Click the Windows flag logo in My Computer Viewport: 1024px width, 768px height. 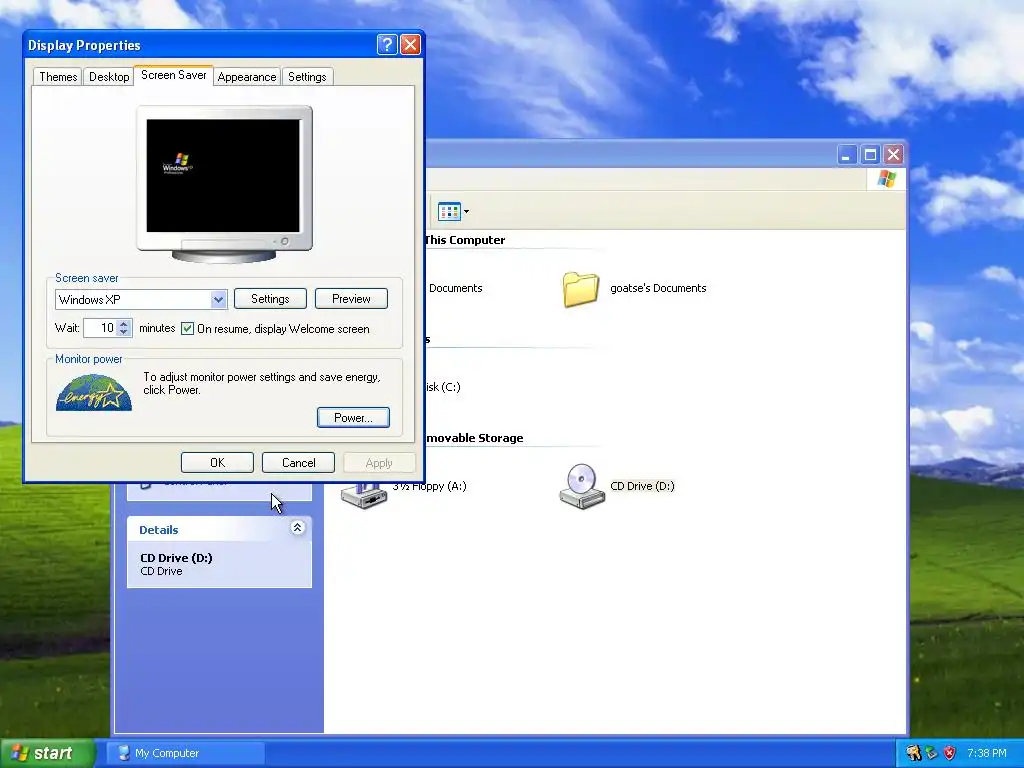887,178
